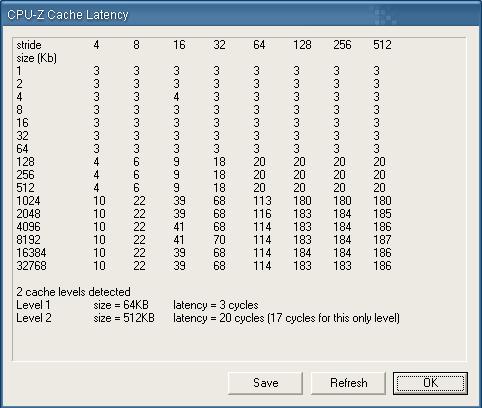482x408 pixels.
Task: Click the 'stride' header label
Action: 29,45
